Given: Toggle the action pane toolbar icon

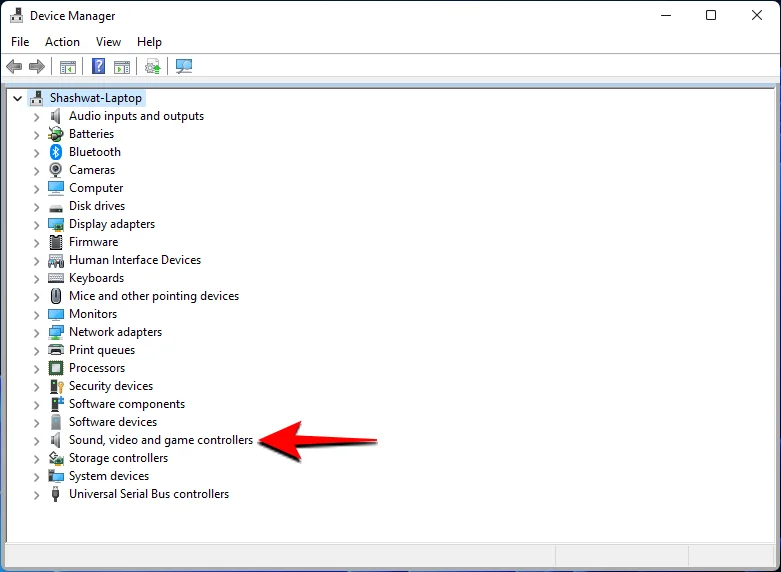Looking at the screenshot, I should [122, 66].
